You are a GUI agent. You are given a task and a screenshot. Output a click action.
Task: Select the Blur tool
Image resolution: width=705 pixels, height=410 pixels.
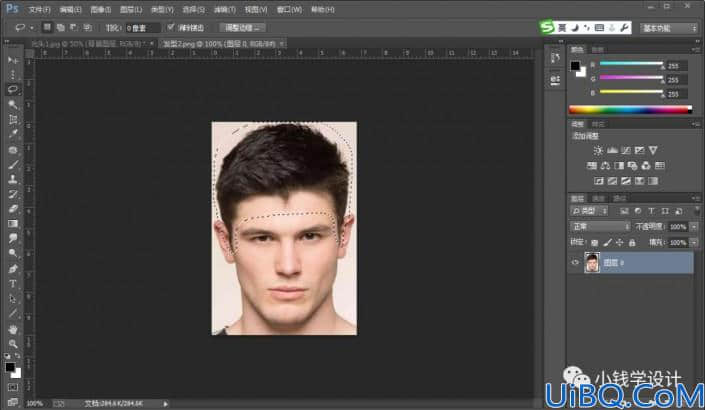point(13,238)
